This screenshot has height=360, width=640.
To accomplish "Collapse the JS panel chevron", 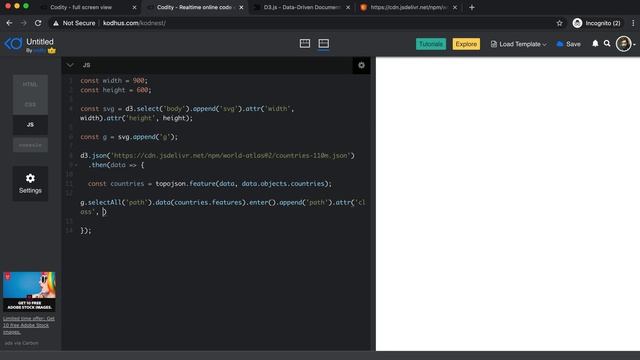I will (70, 65).
